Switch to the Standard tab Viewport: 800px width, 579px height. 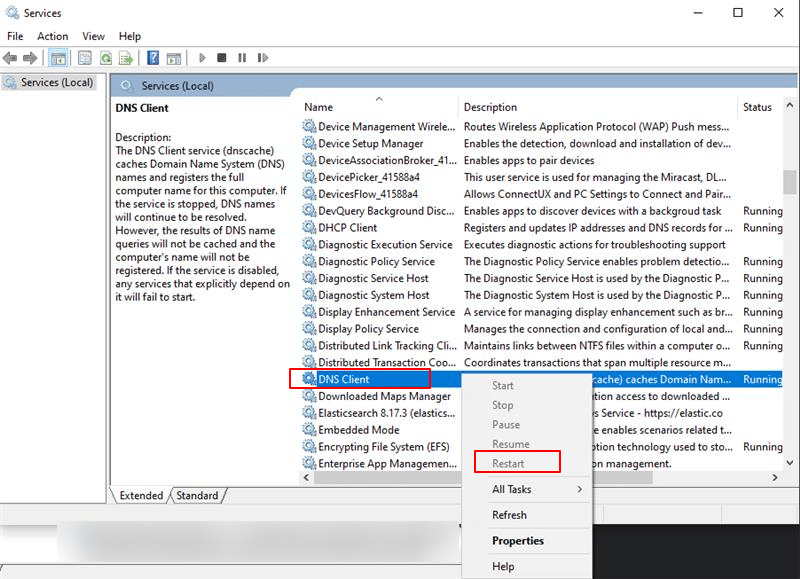[x=197, y=495]
